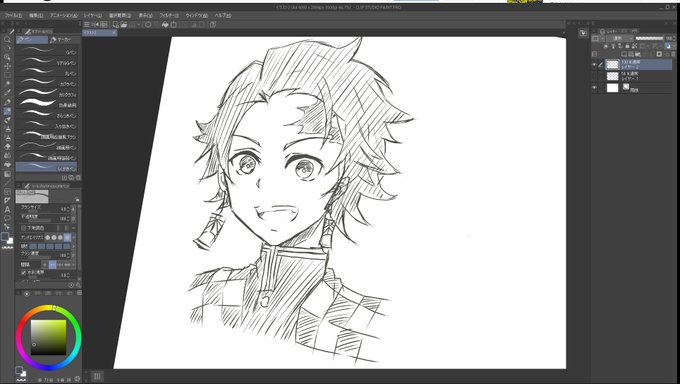
Task: Select the Frame Border tool
Action: pos(7,191)
